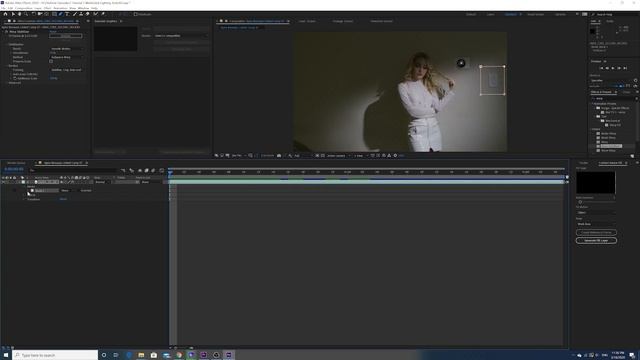Click the Warp Stabilizer Reset link

(53, 31)
